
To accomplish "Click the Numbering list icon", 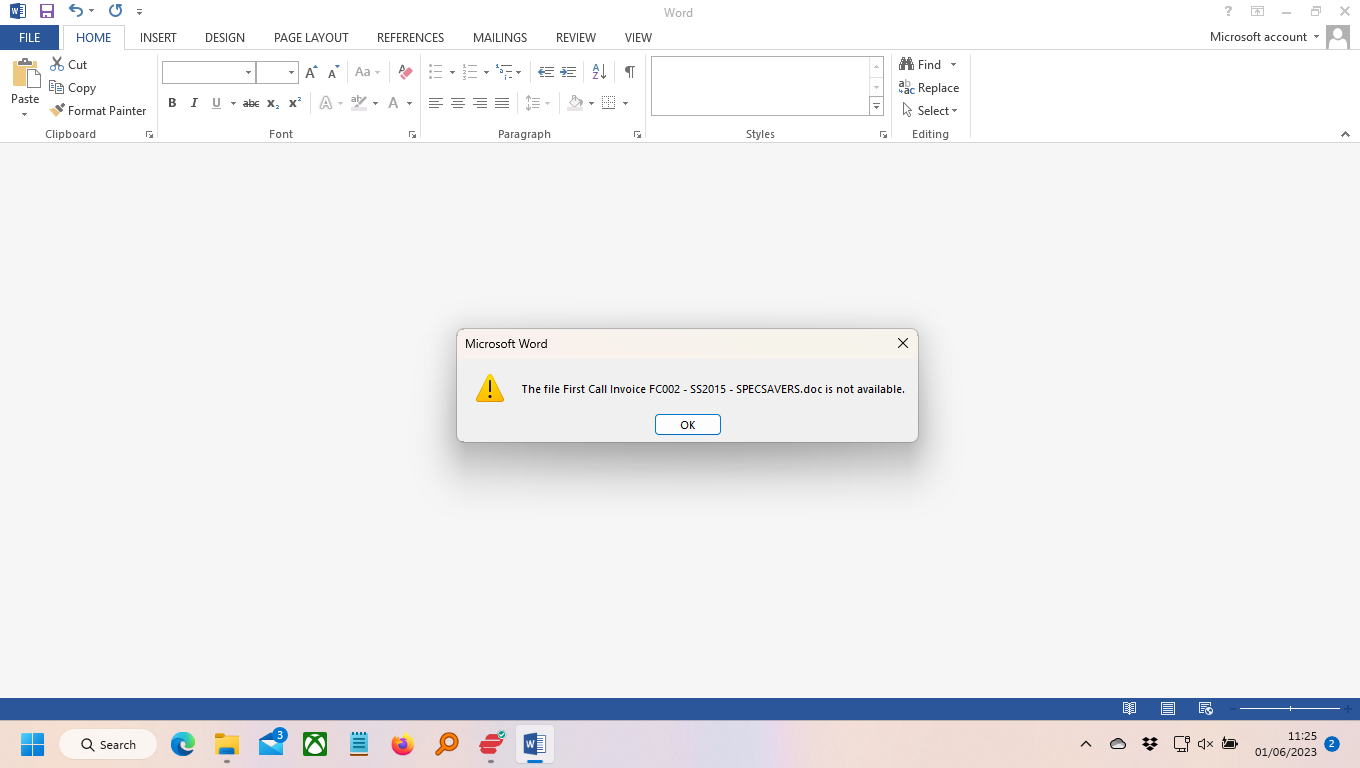I will tap(470, 72).
